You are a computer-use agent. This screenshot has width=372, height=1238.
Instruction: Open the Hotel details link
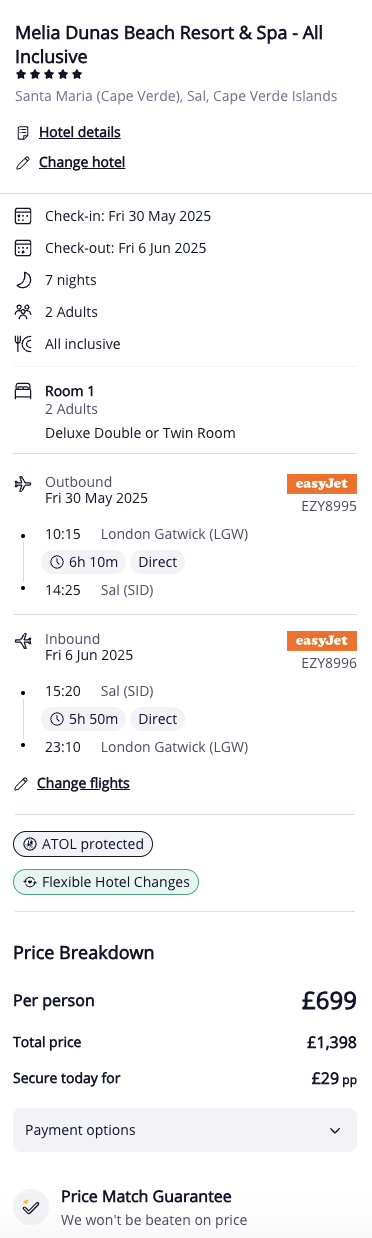pyautogui.click(x=80, y=132)
